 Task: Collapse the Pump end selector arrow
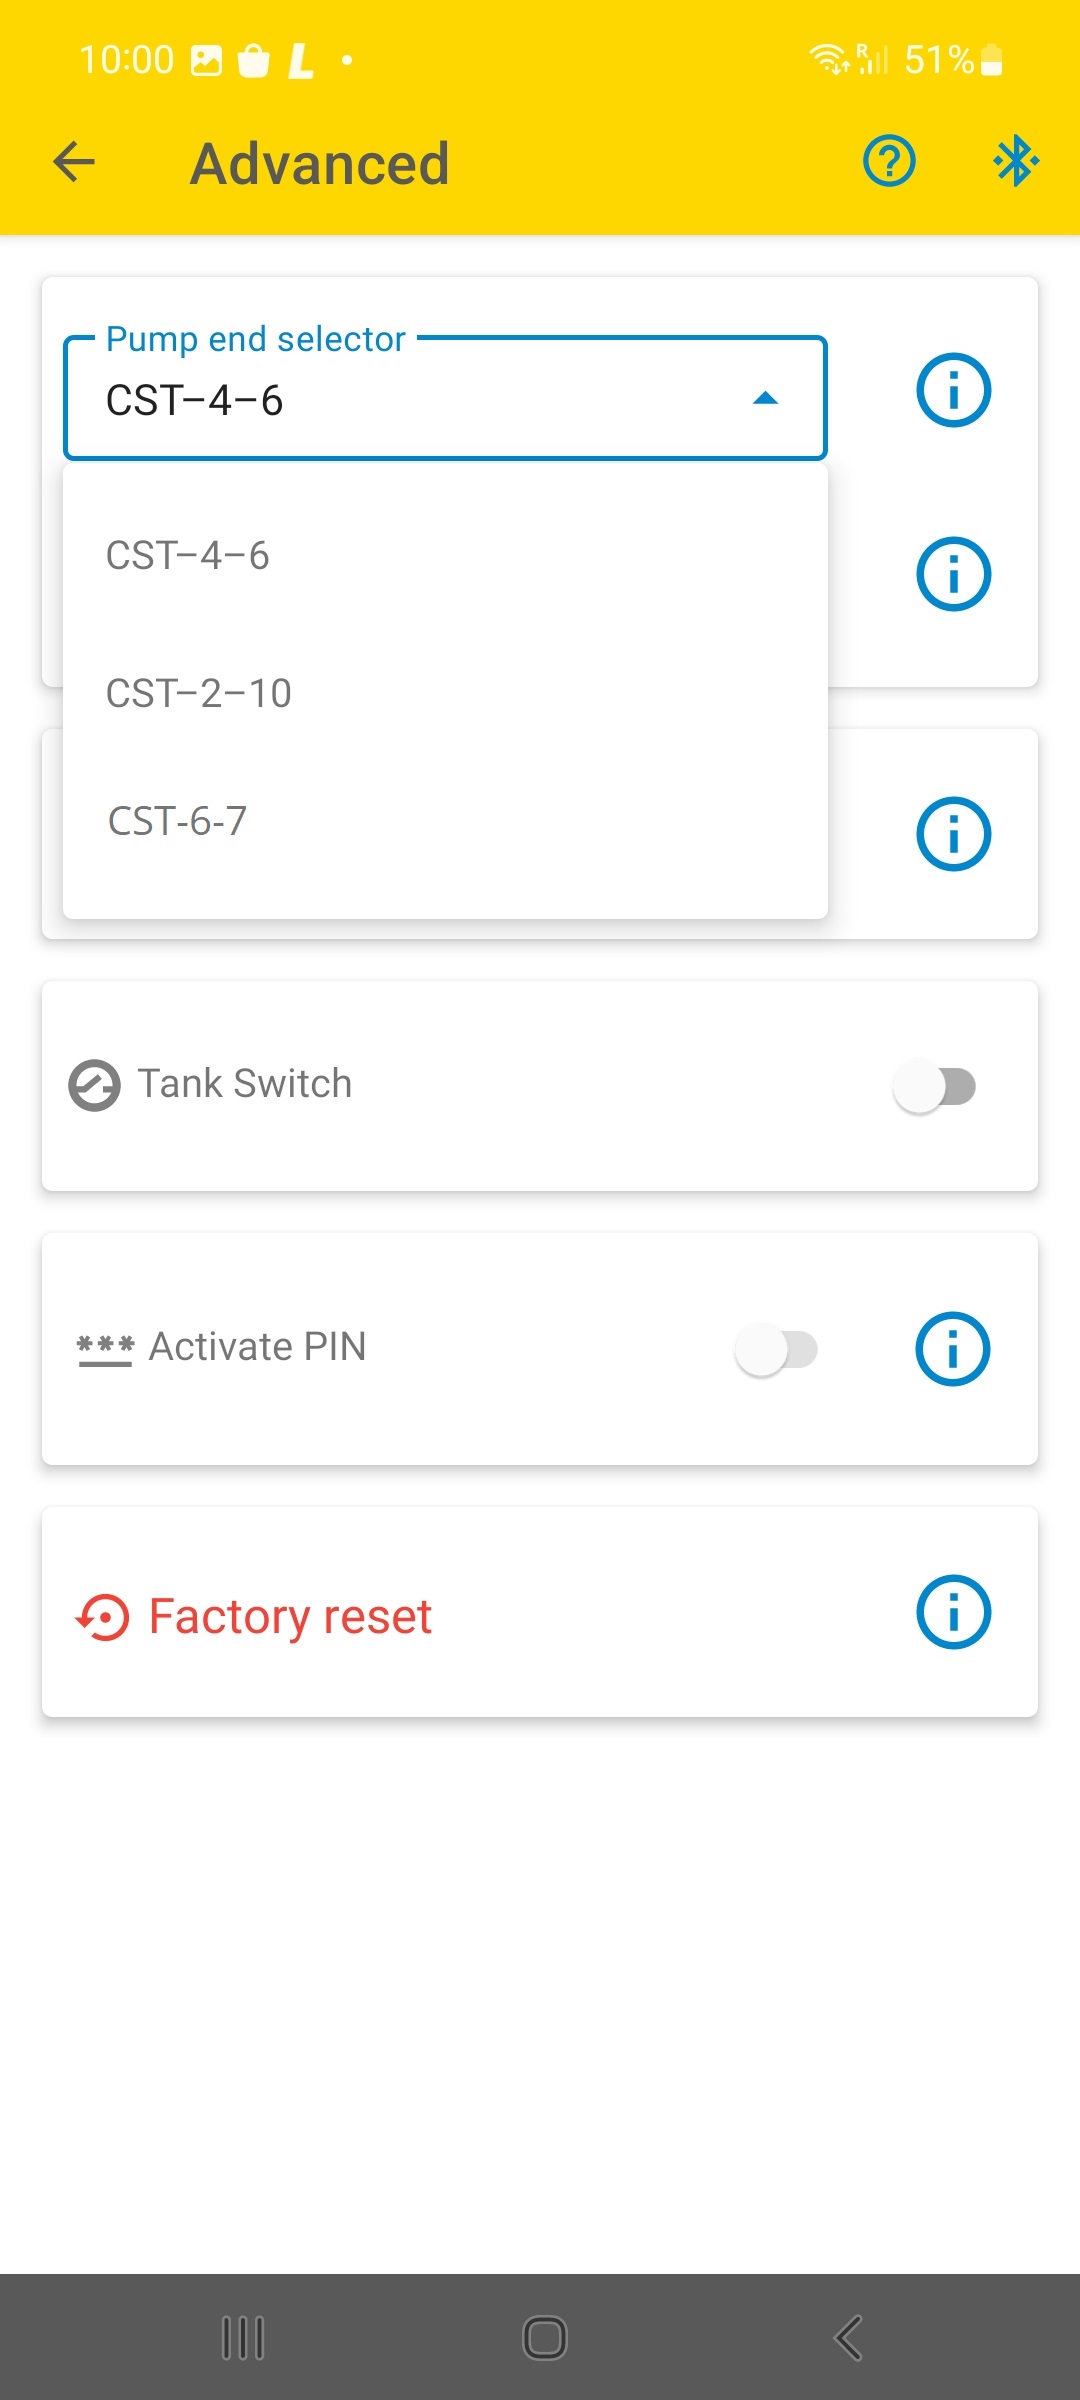765,398
